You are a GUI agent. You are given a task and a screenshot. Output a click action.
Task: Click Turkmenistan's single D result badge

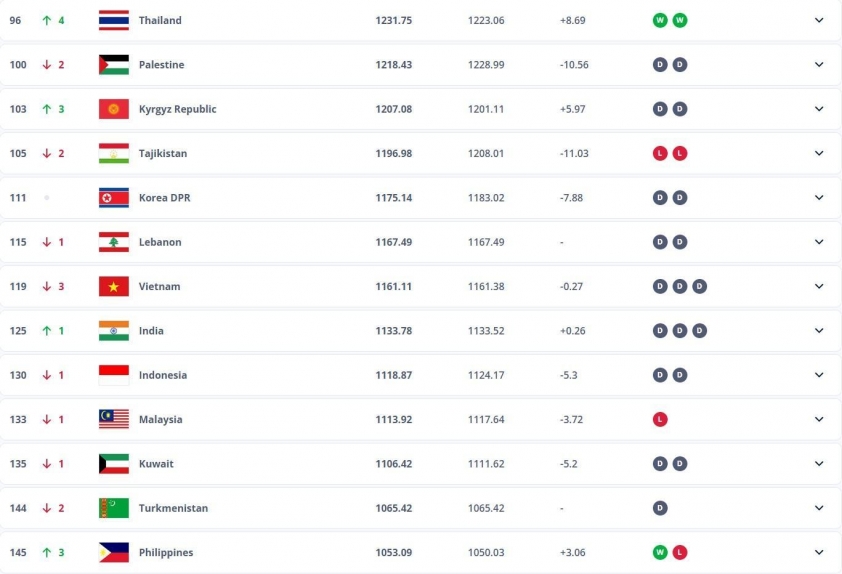tap(660, 508)
